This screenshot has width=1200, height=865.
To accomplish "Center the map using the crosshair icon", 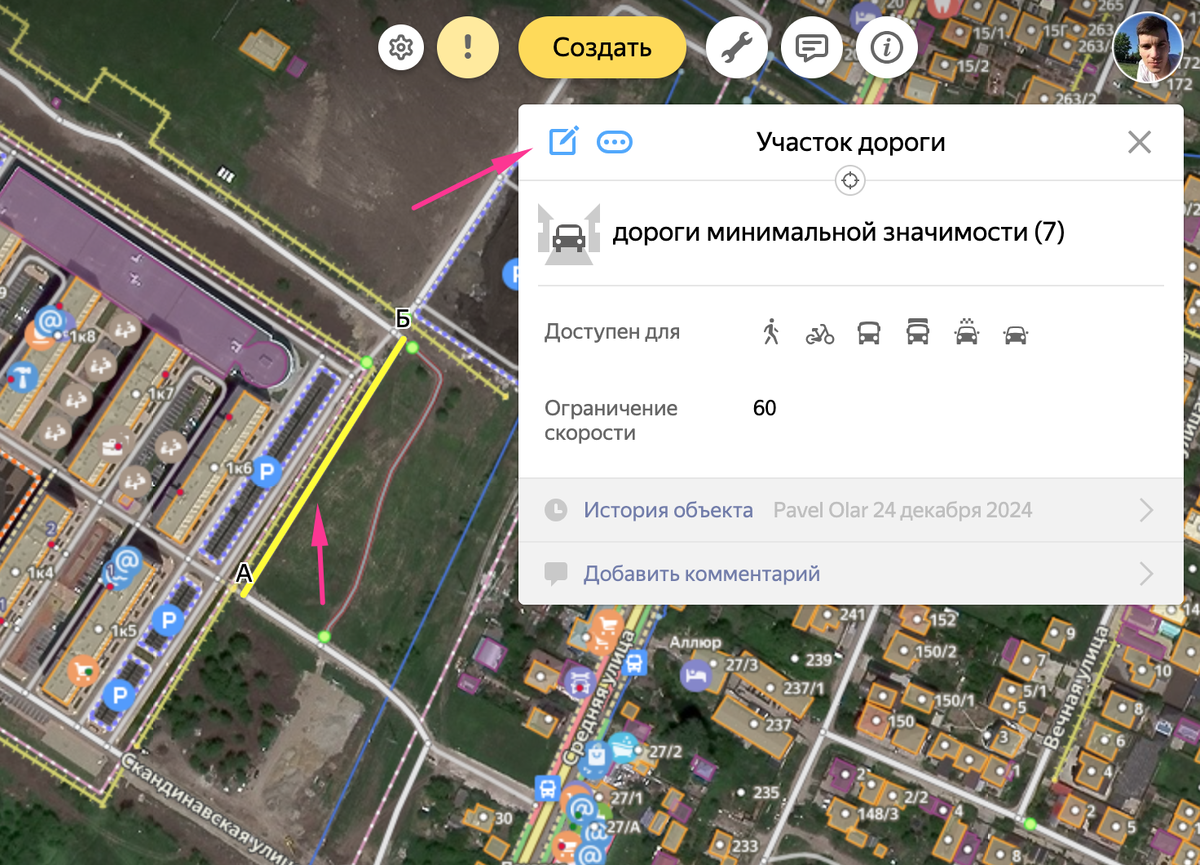I will (x=849, y=180).
